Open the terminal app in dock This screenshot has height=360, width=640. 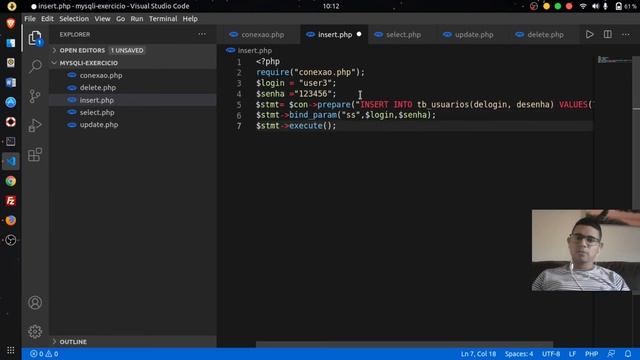point(11,142)
